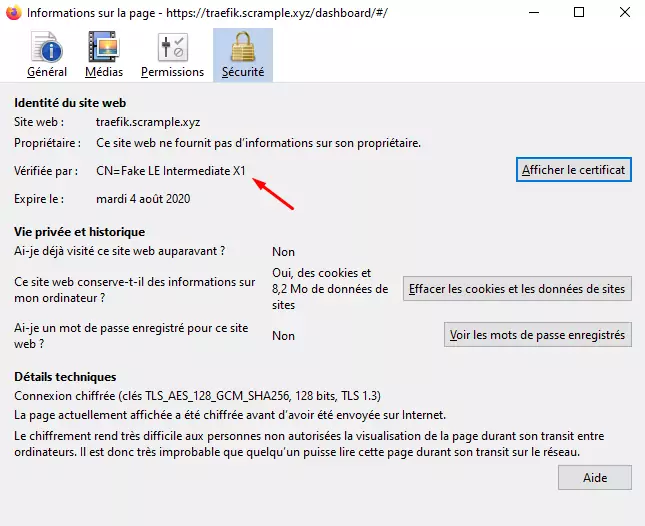Switch to the Médias tab
The width and height of the screenshot is (645, 526).
click(x=104, y=55)
